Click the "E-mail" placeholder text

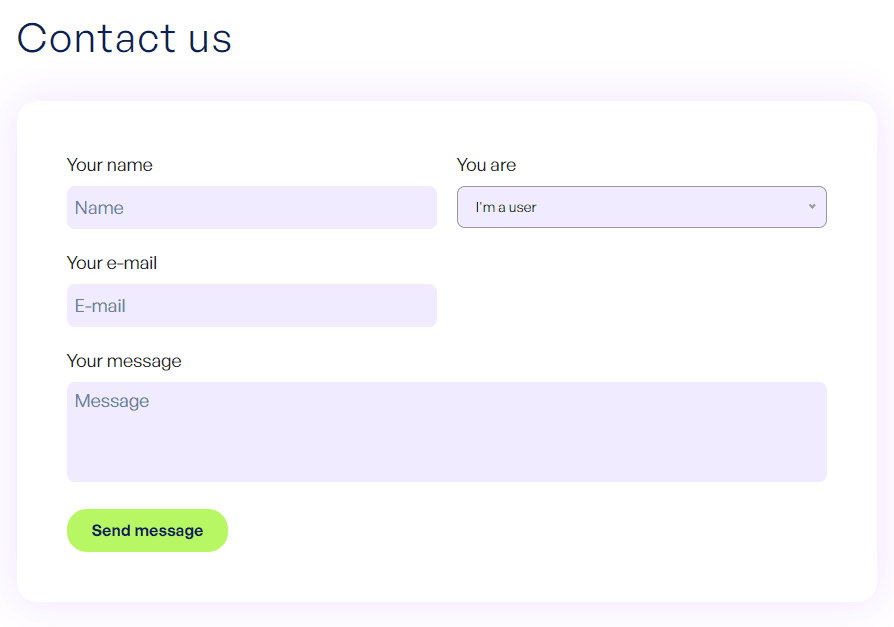(100, 306)
